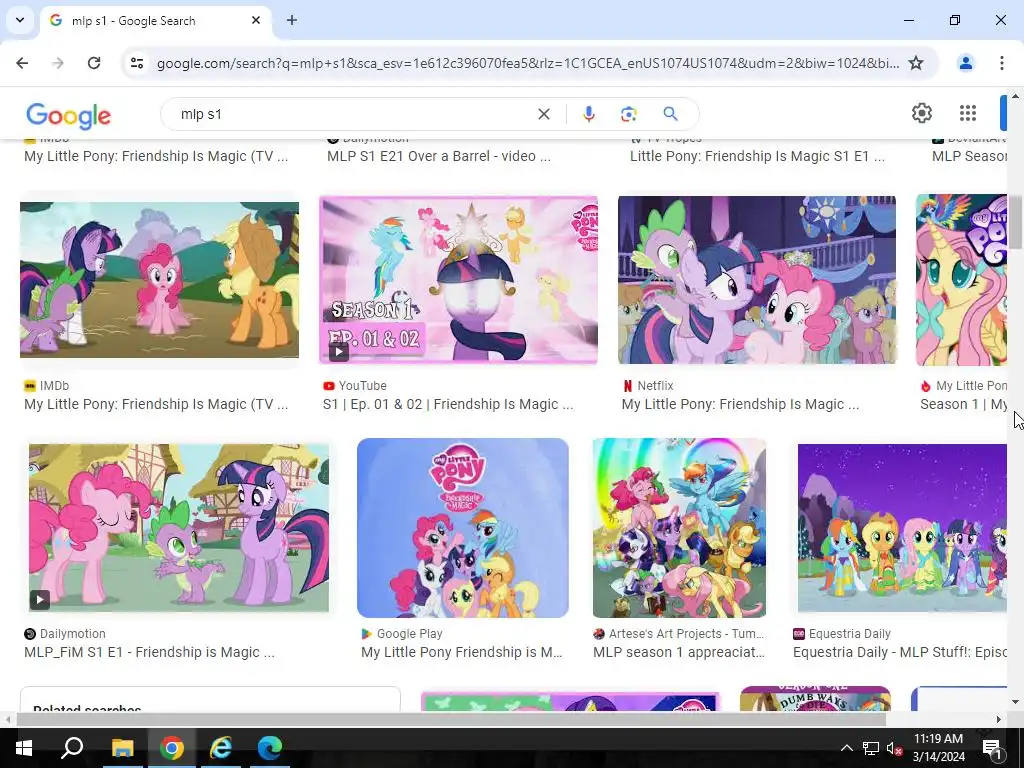Follow 'Equestria Daily - MLP Stuff!' link
The image size is (1024, 768).
(x=900, y=652)
